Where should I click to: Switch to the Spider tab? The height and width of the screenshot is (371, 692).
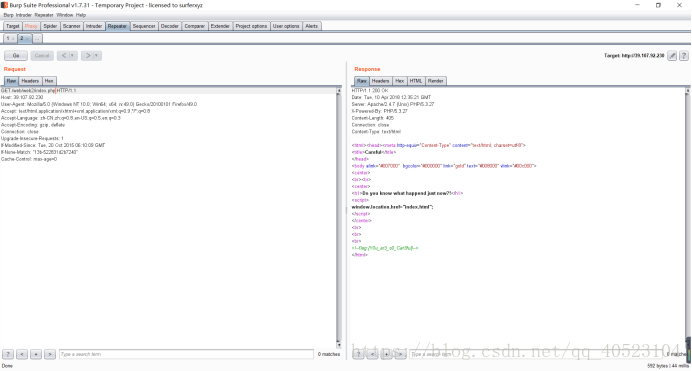(x=50, y=26)
